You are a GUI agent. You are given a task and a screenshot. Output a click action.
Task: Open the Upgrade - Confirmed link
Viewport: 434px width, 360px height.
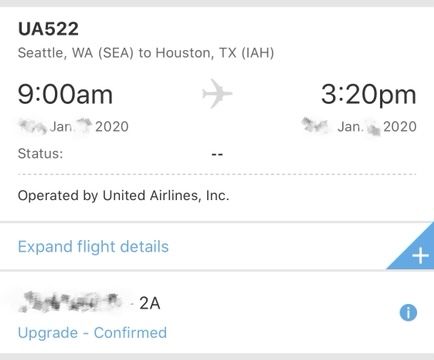point(92,333)
